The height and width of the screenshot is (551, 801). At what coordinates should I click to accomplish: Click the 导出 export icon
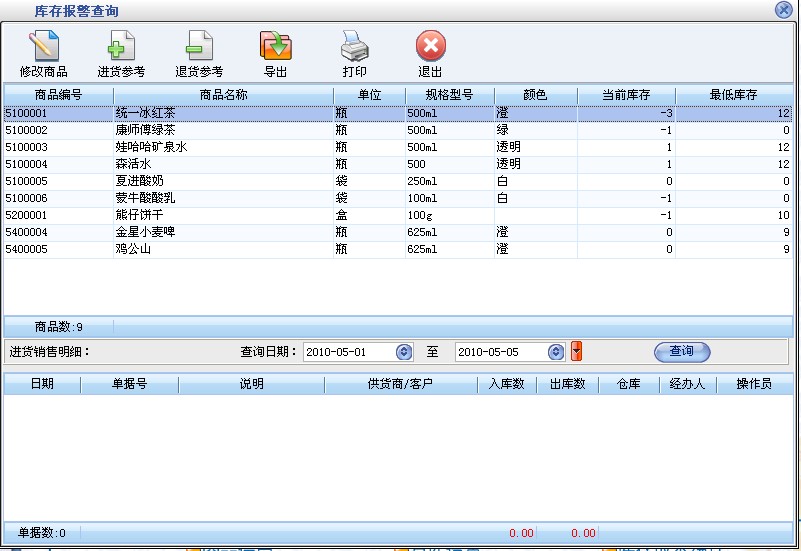point(275,47)
